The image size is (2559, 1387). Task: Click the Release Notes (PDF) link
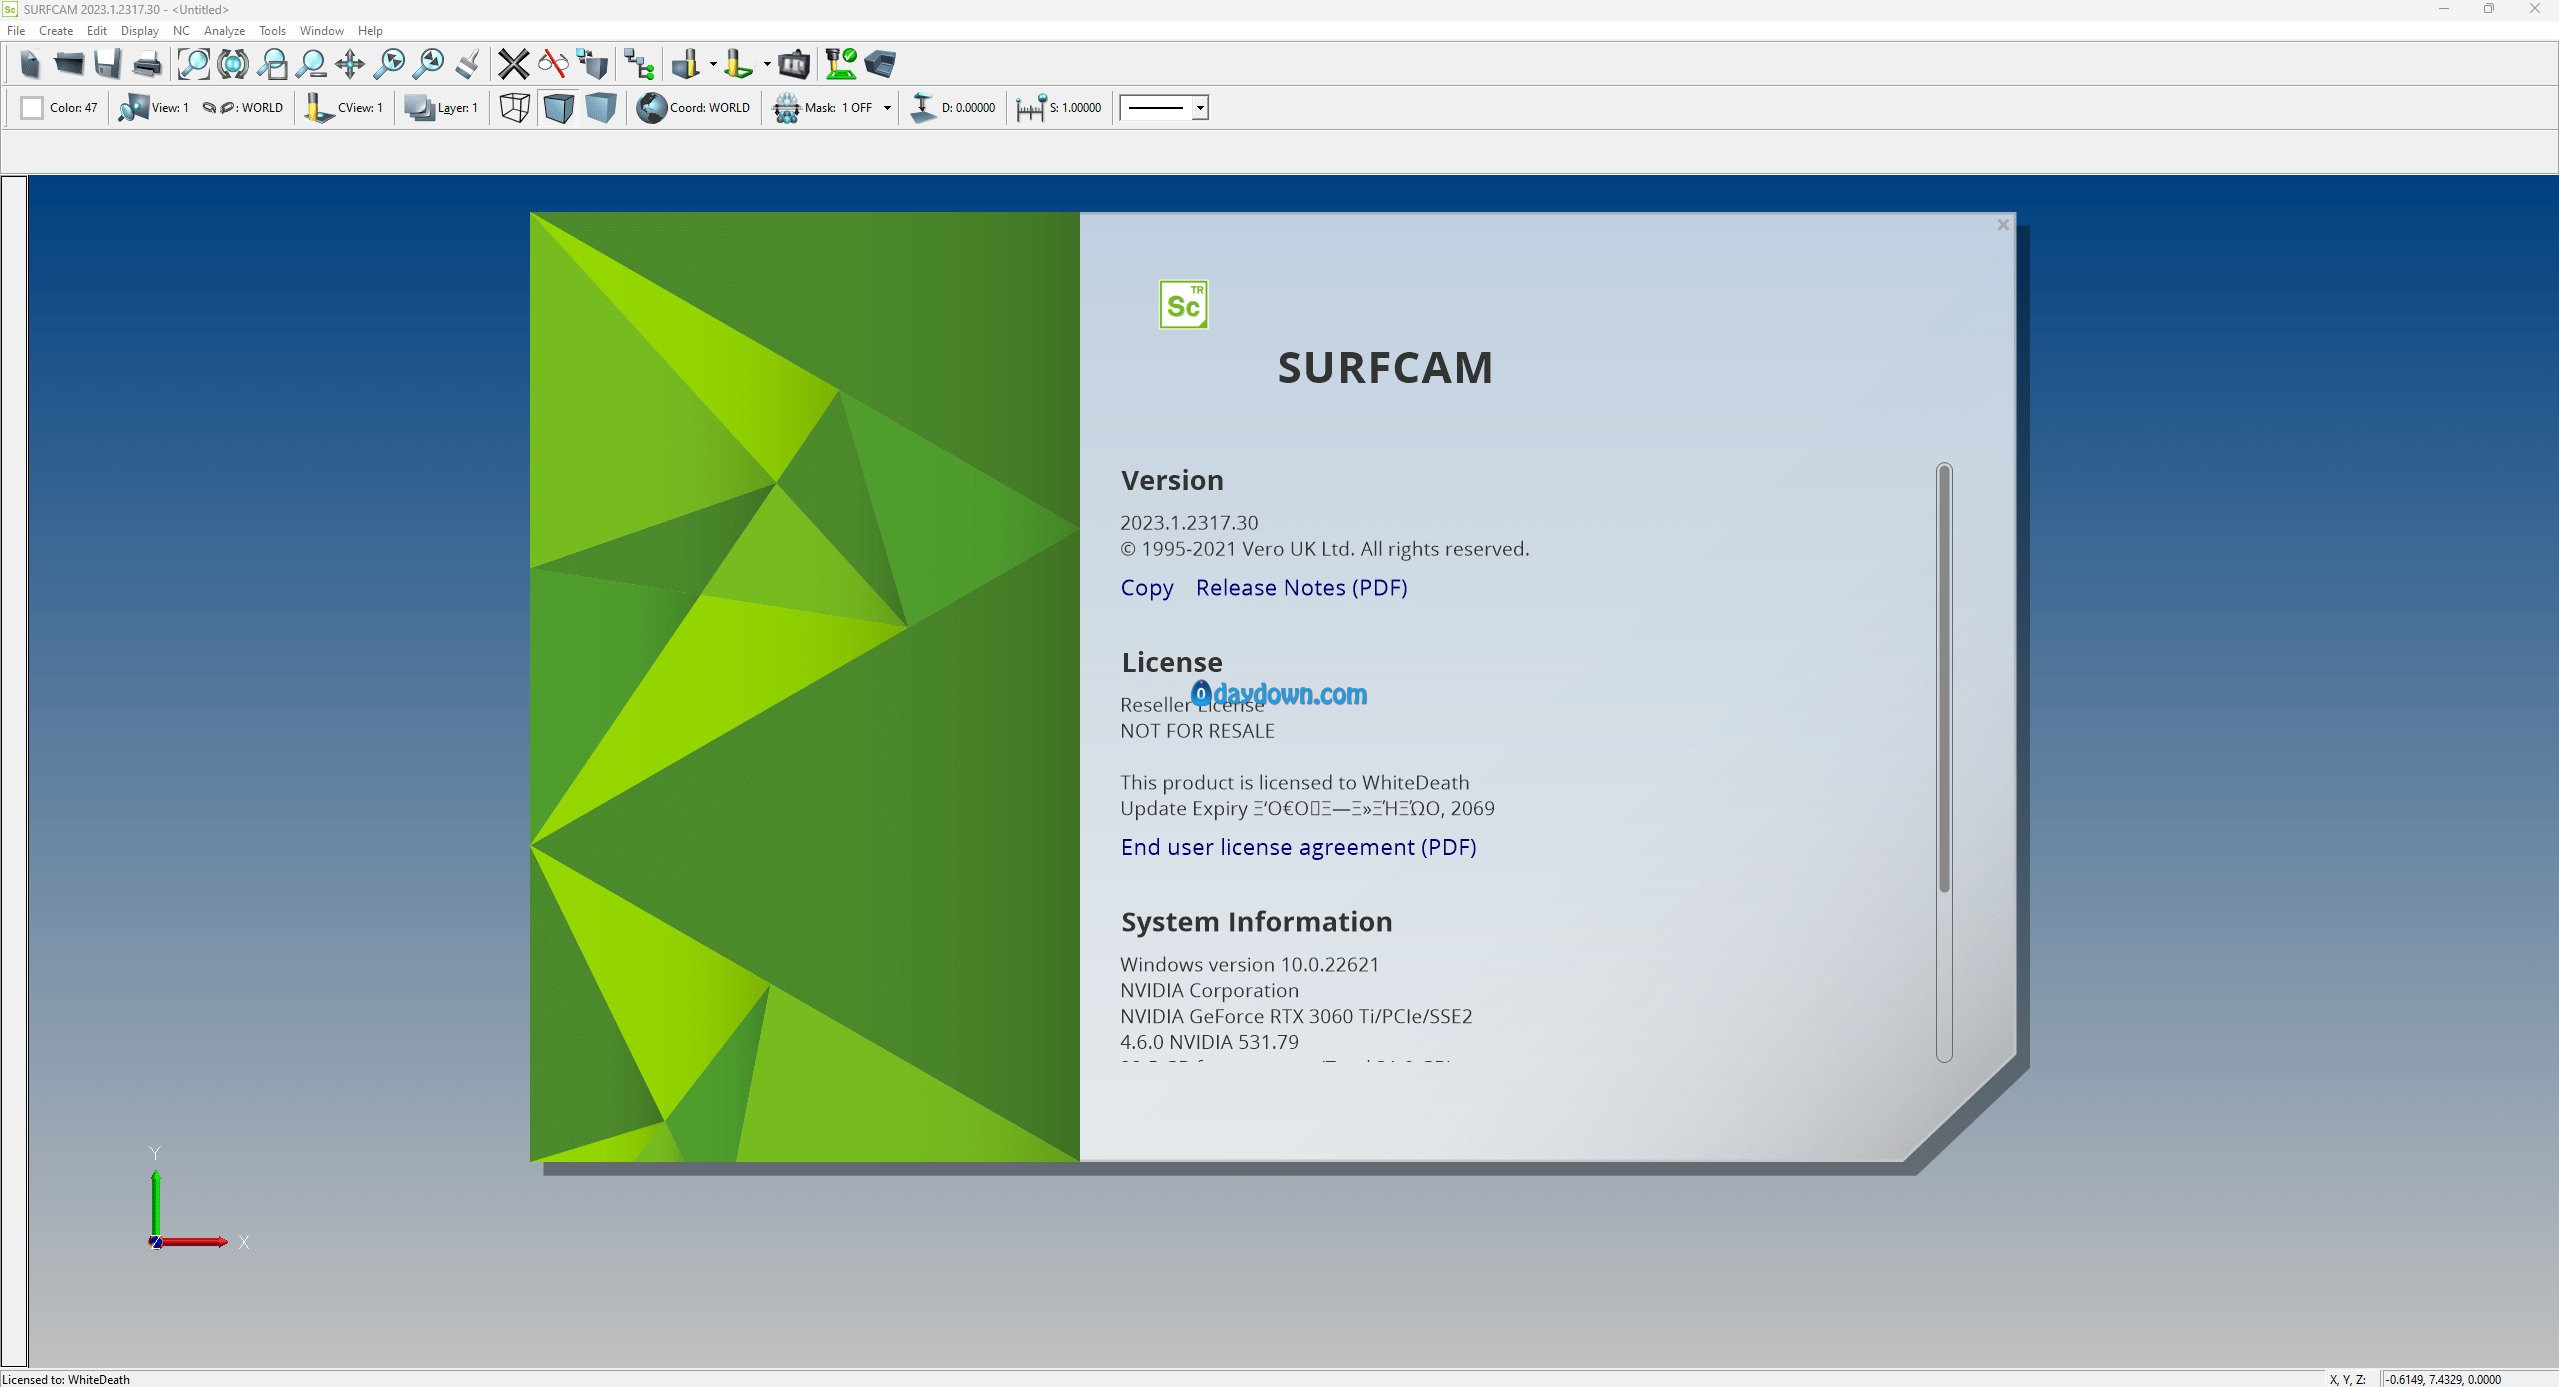coord(1301,588)
